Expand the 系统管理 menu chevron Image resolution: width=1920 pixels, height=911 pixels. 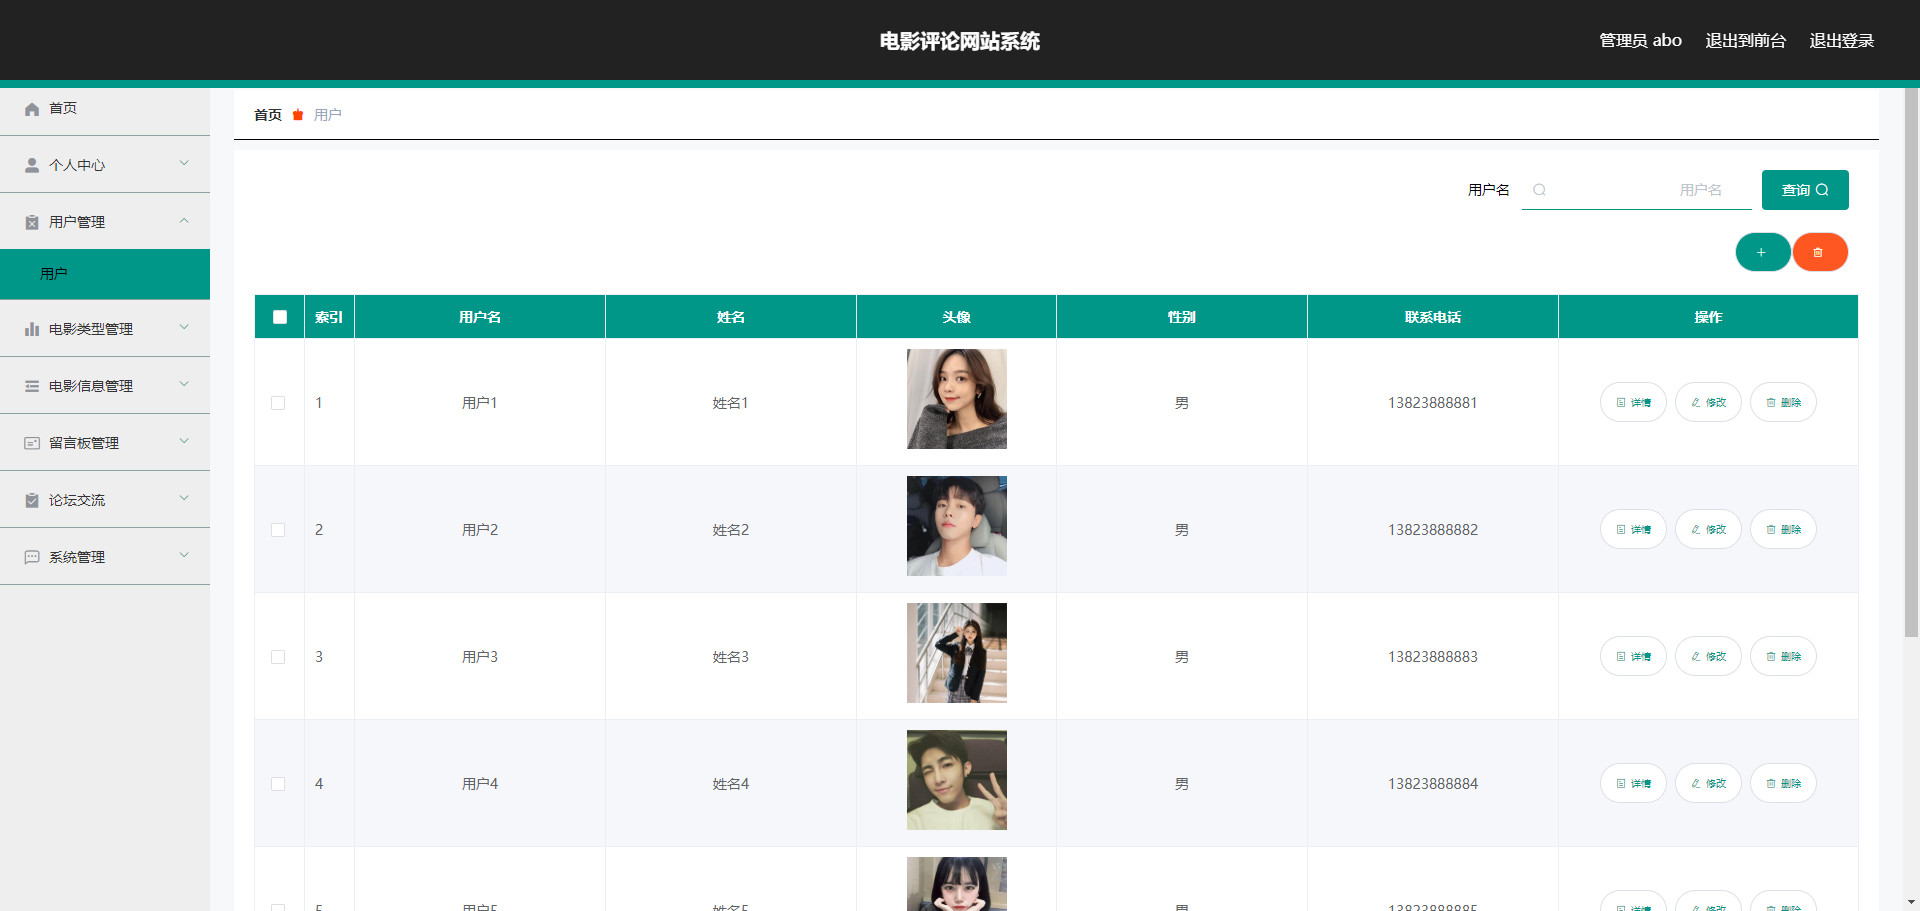[184, 556]
